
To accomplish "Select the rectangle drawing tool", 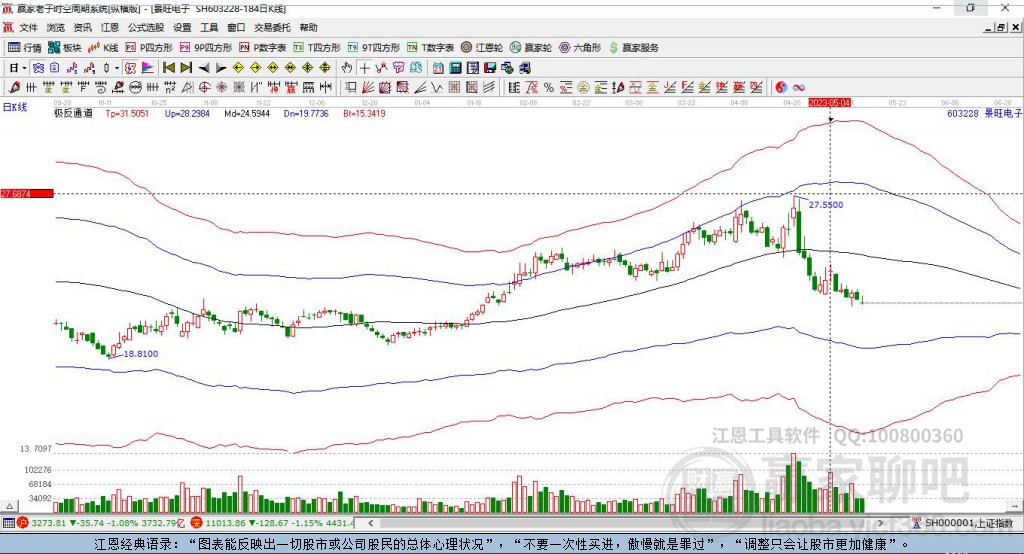I will (351, 88).
